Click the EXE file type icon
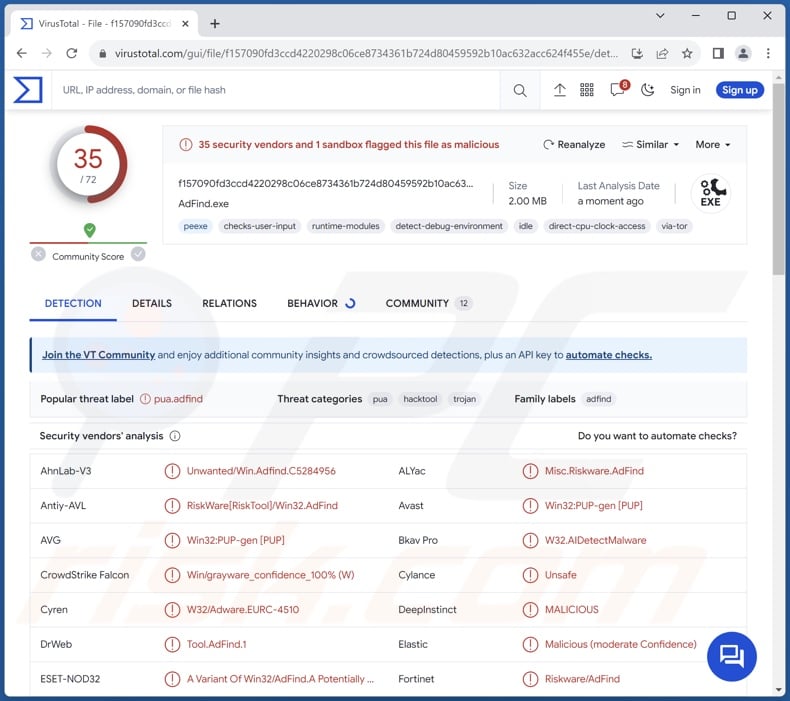 [x=711, y=194]
